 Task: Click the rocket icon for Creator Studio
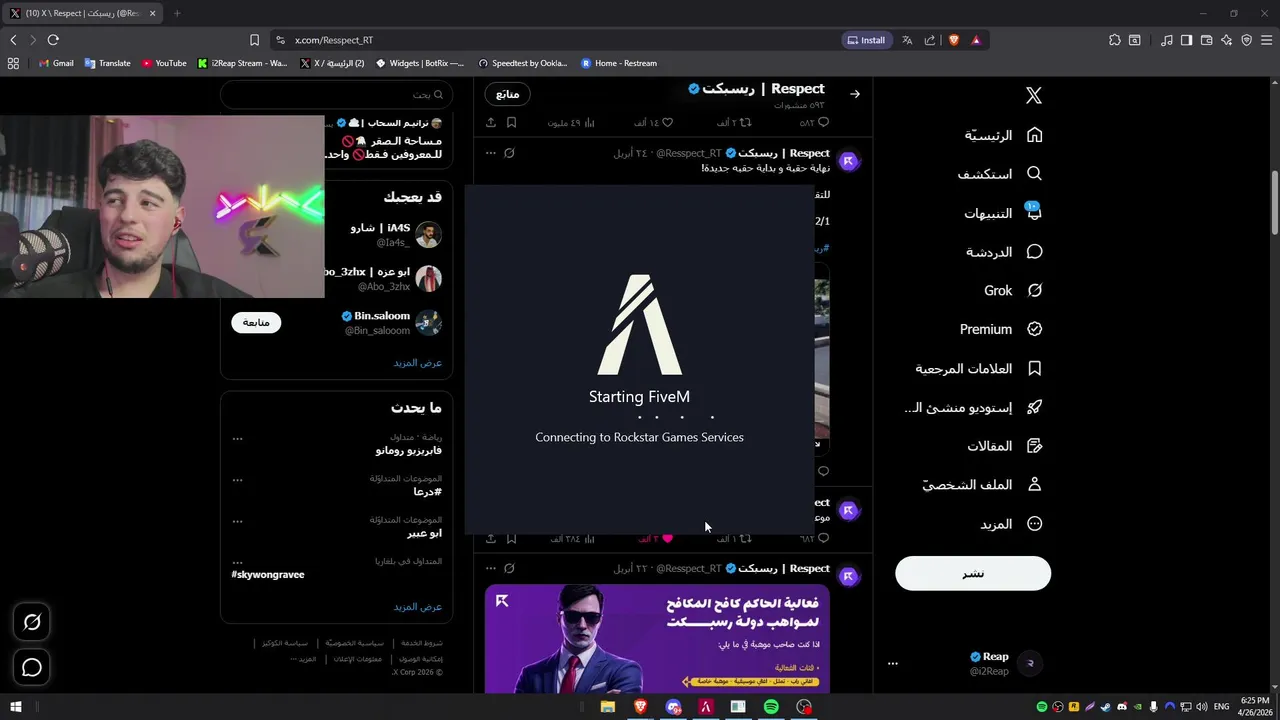click(1035, 407)
